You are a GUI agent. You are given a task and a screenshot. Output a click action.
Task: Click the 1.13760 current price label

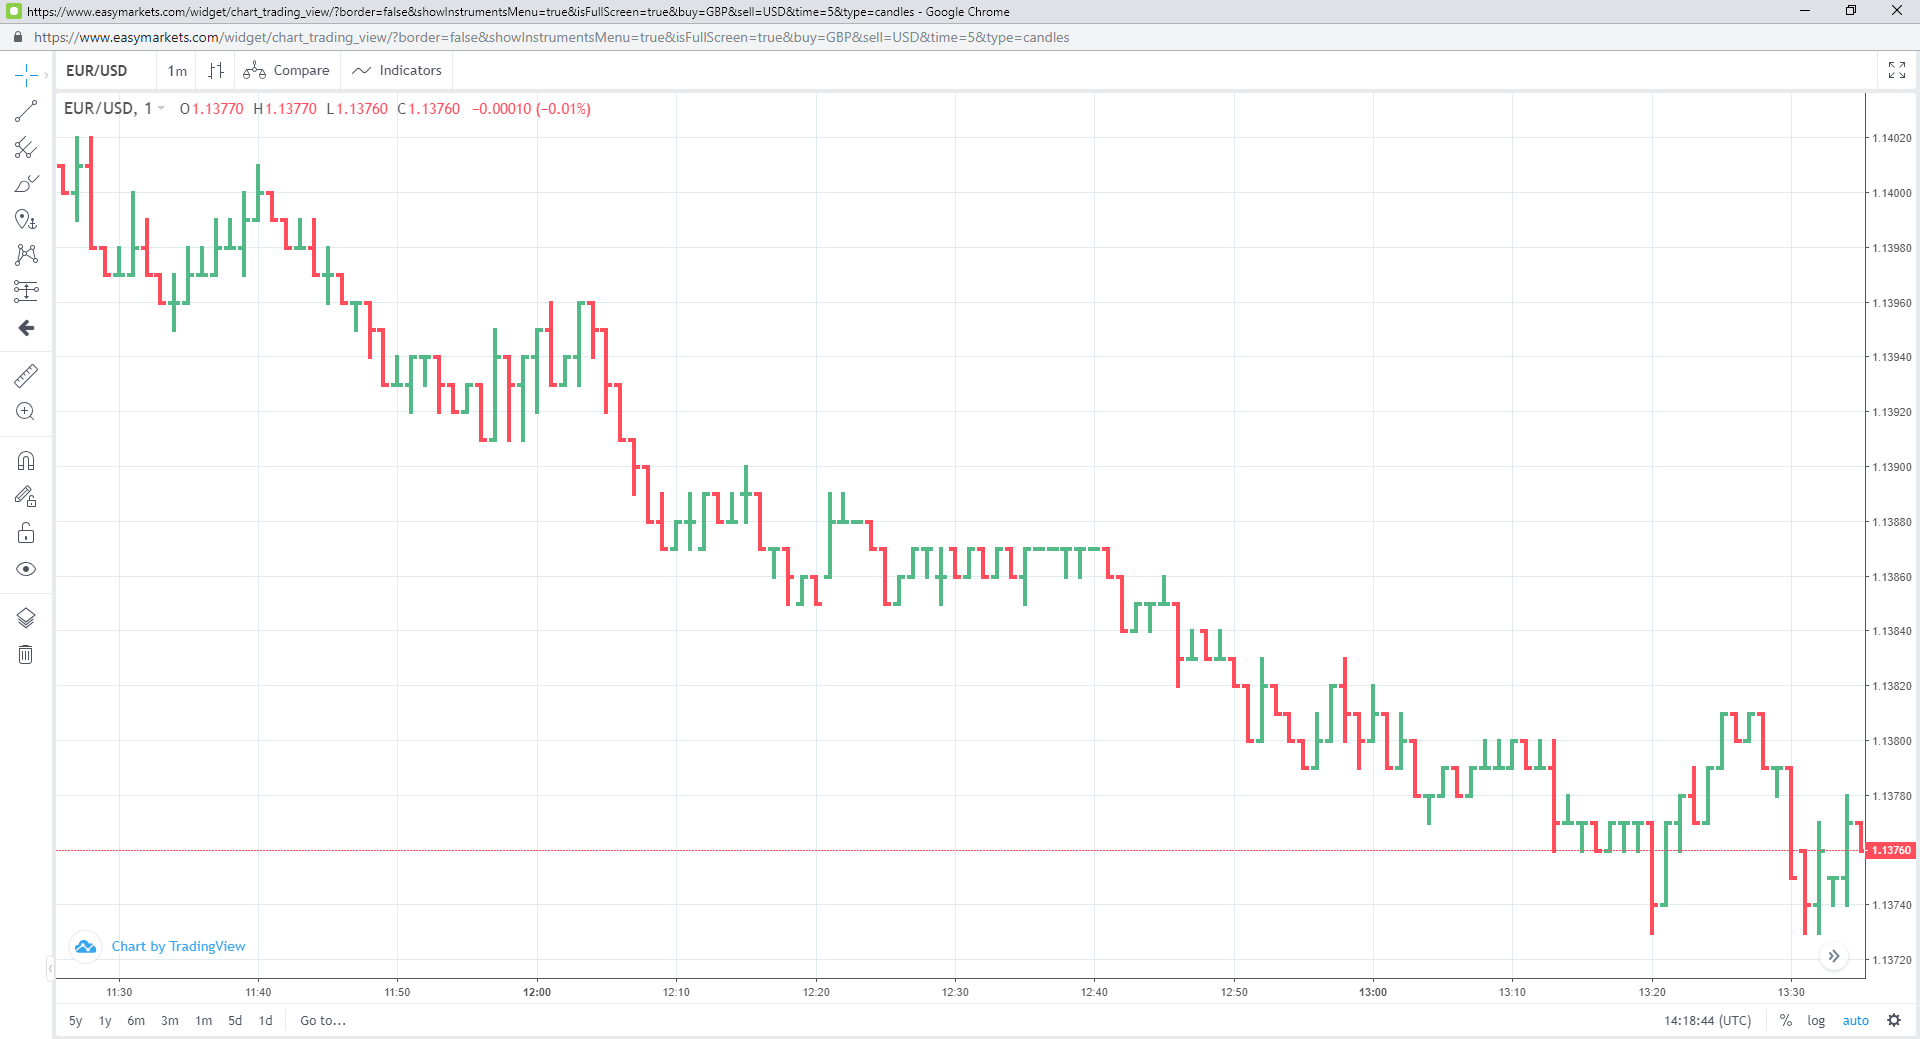[x=1891, y=851]
